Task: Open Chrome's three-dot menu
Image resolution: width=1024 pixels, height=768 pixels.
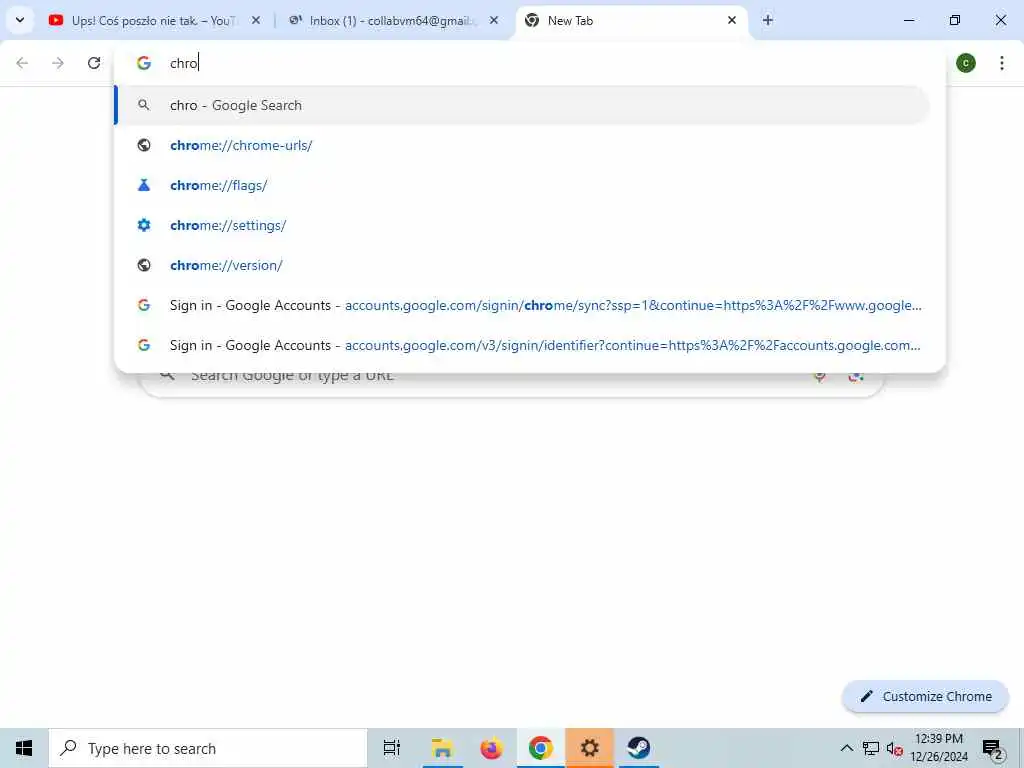Action: click(1002, 63)
